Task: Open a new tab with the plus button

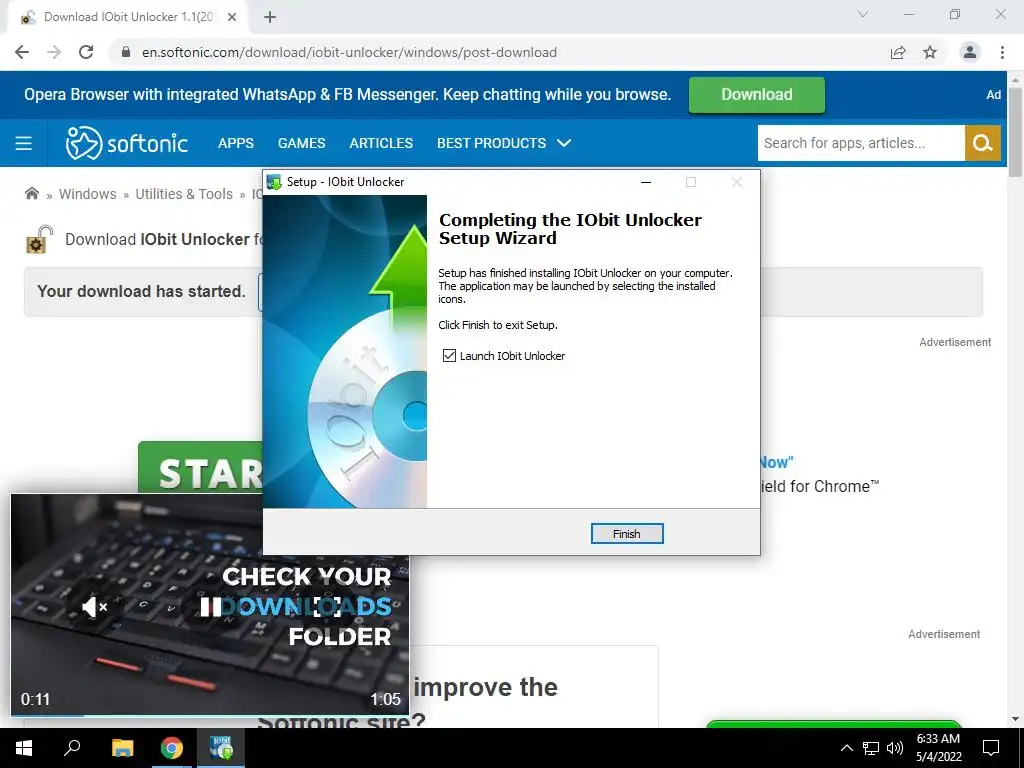Action: 270,17
